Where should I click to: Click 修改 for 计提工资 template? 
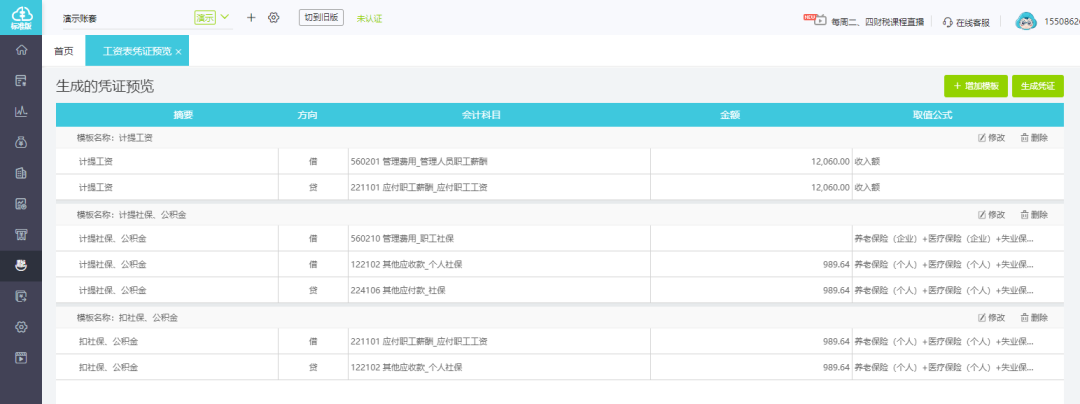click(x=991, y=138)
